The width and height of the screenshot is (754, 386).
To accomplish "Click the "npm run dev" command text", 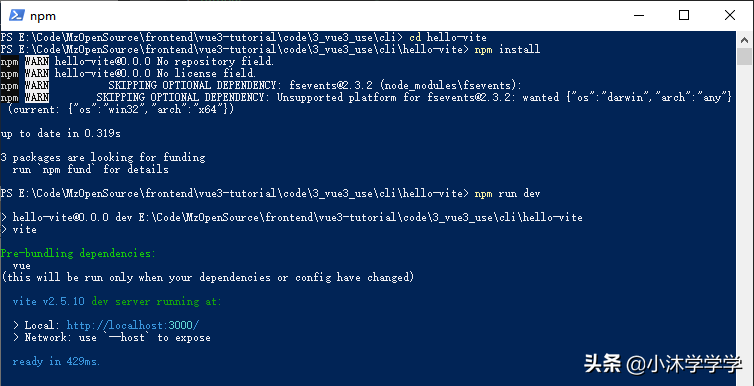I will [x=507, y=194].
